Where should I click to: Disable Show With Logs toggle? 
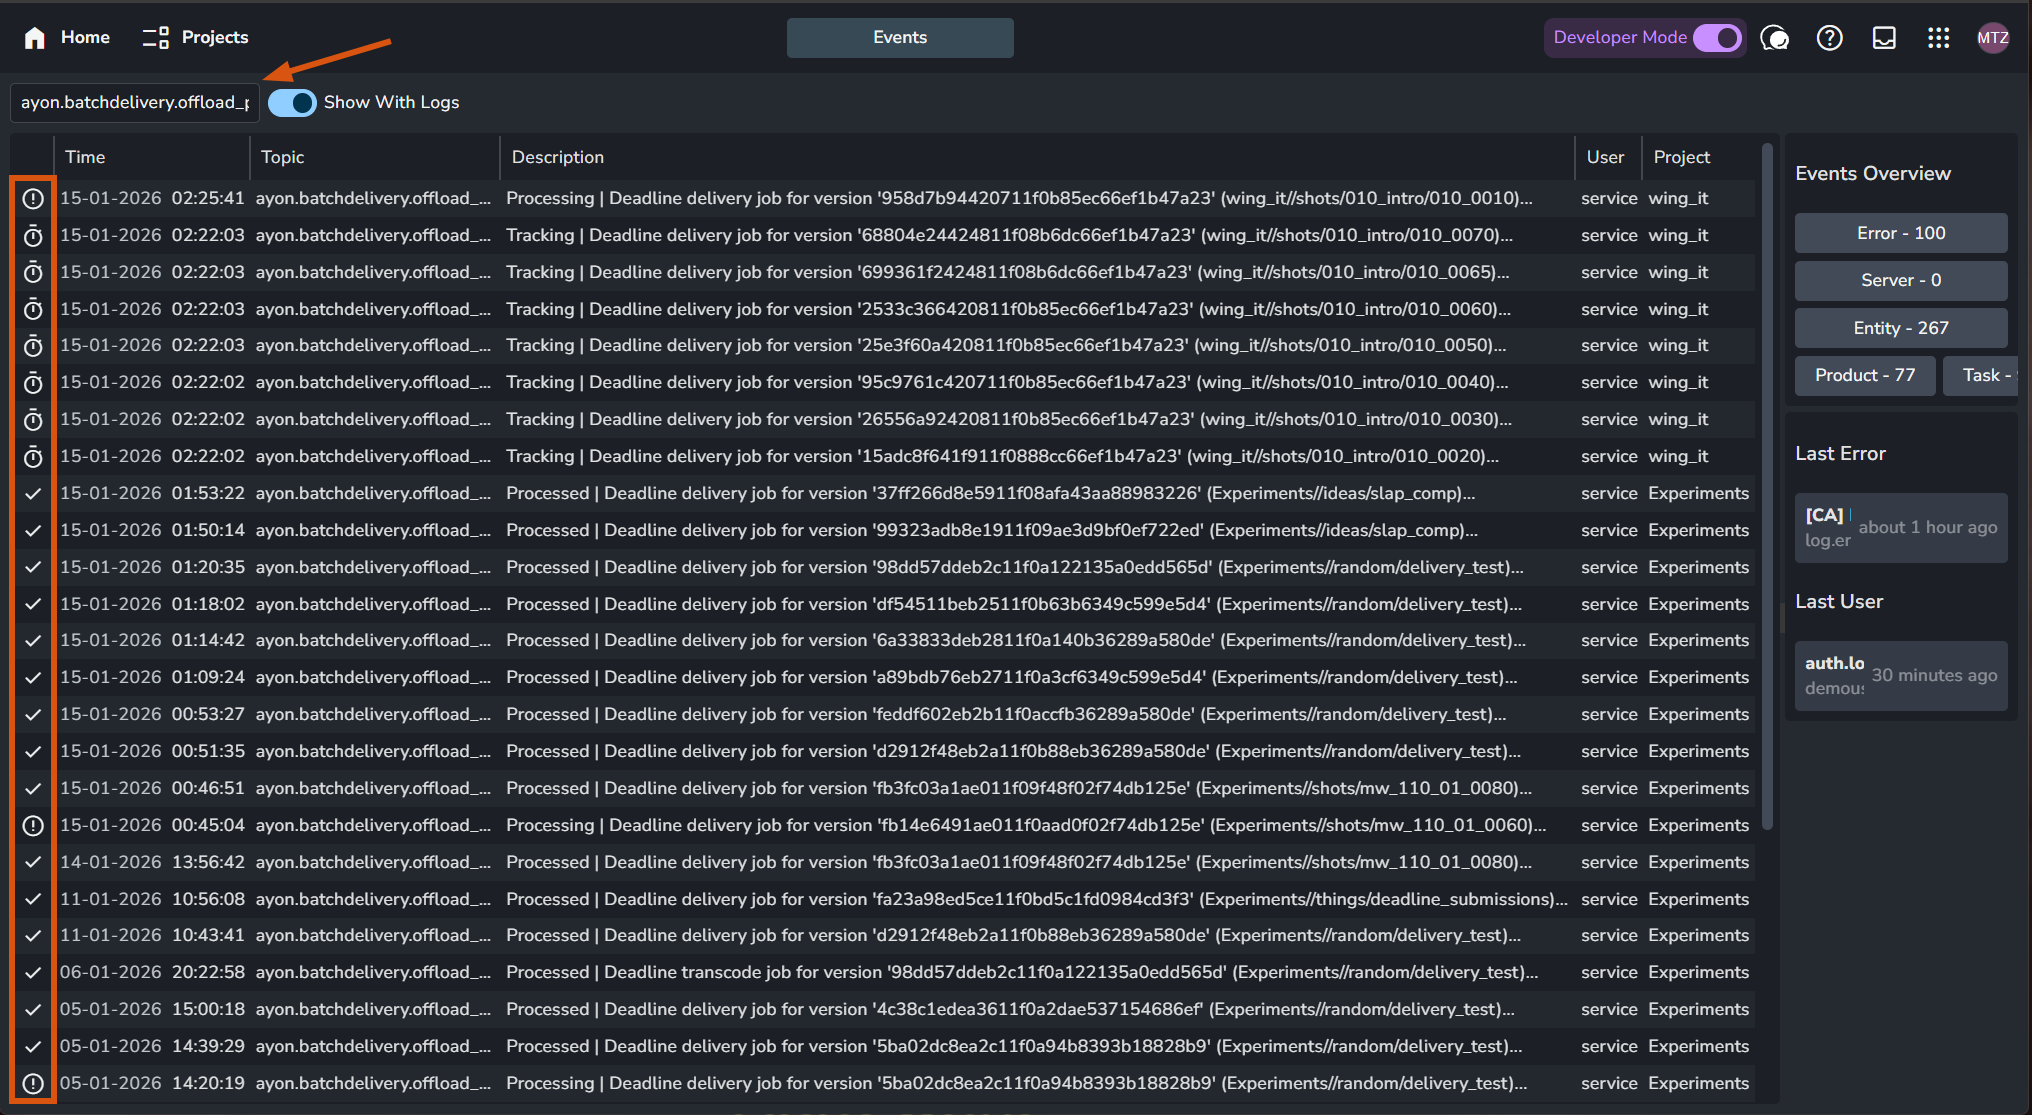(x=292, y=102)
